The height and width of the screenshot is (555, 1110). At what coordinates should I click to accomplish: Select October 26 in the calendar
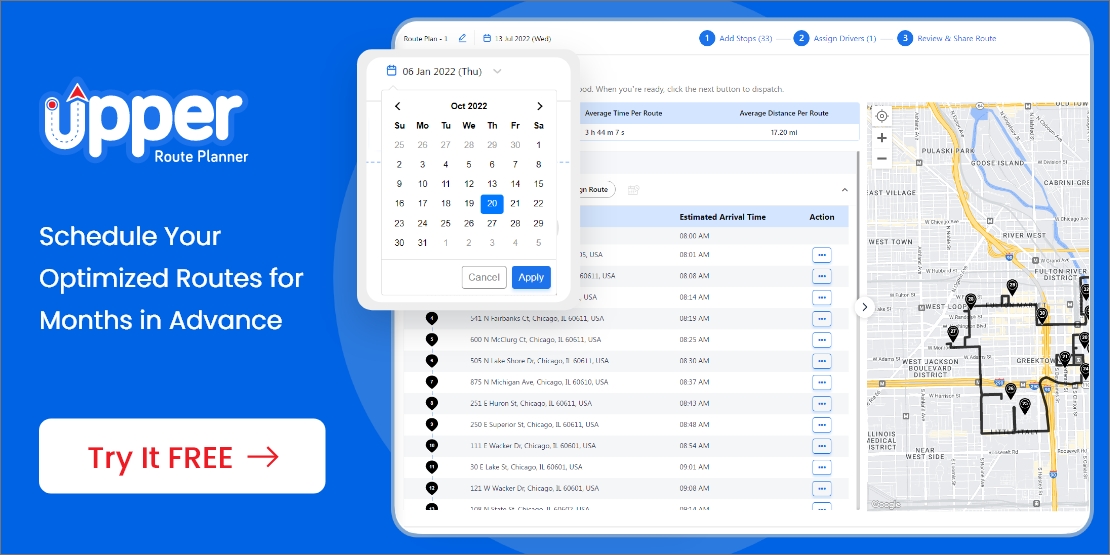click(x=469, y=224)
